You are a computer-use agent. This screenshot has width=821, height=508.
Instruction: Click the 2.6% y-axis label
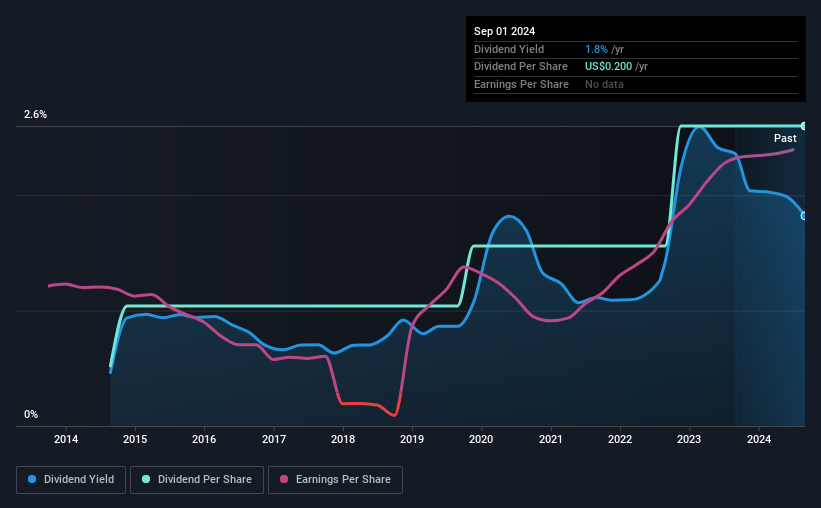[x=36, y=114]
